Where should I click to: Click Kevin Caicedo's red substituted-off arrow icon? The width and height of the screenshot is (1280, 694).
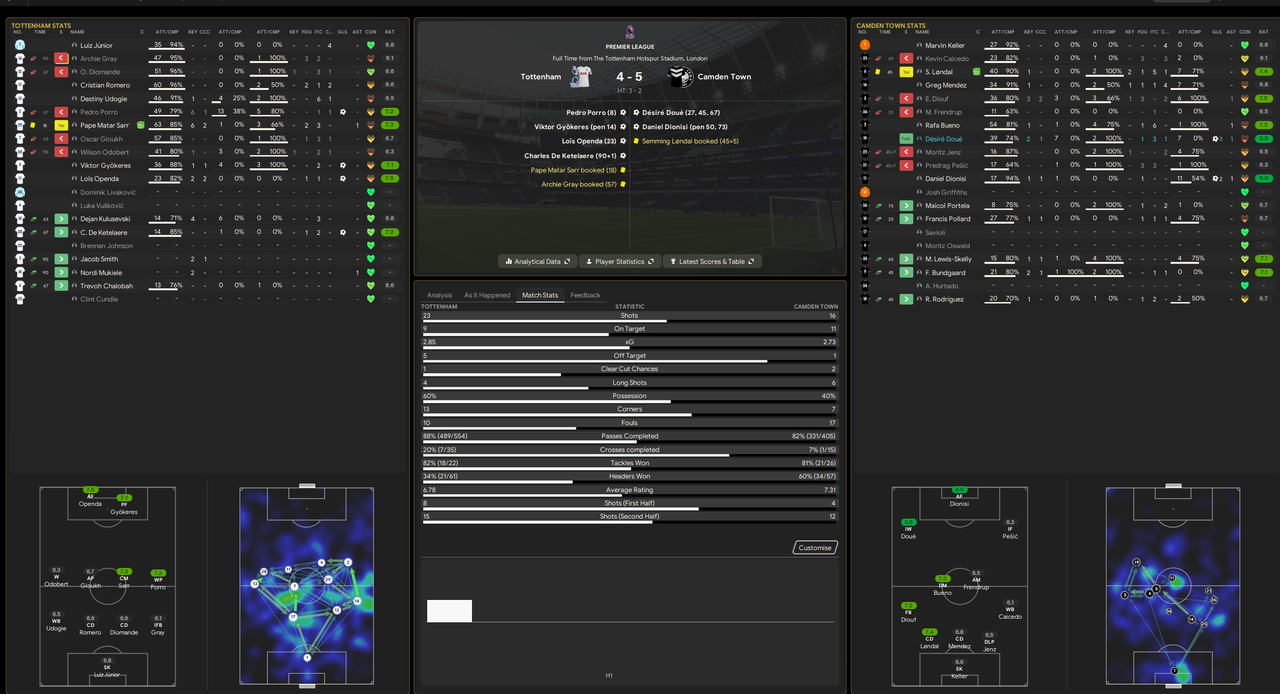point(906,58)
